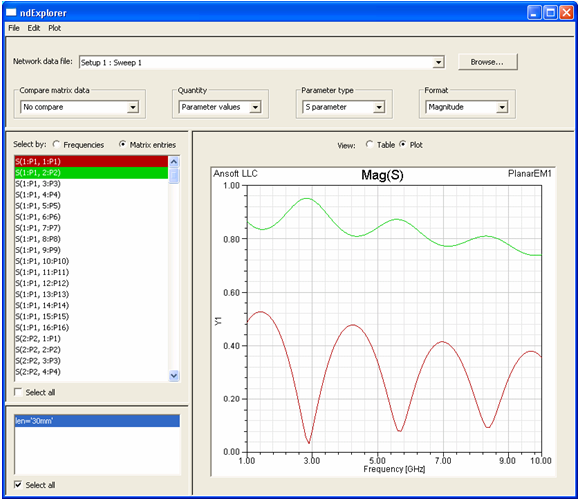Screen dimensions: 579x499
Task: Click the matrix list scroll-up arrow
Action: (x=174, y=162)
